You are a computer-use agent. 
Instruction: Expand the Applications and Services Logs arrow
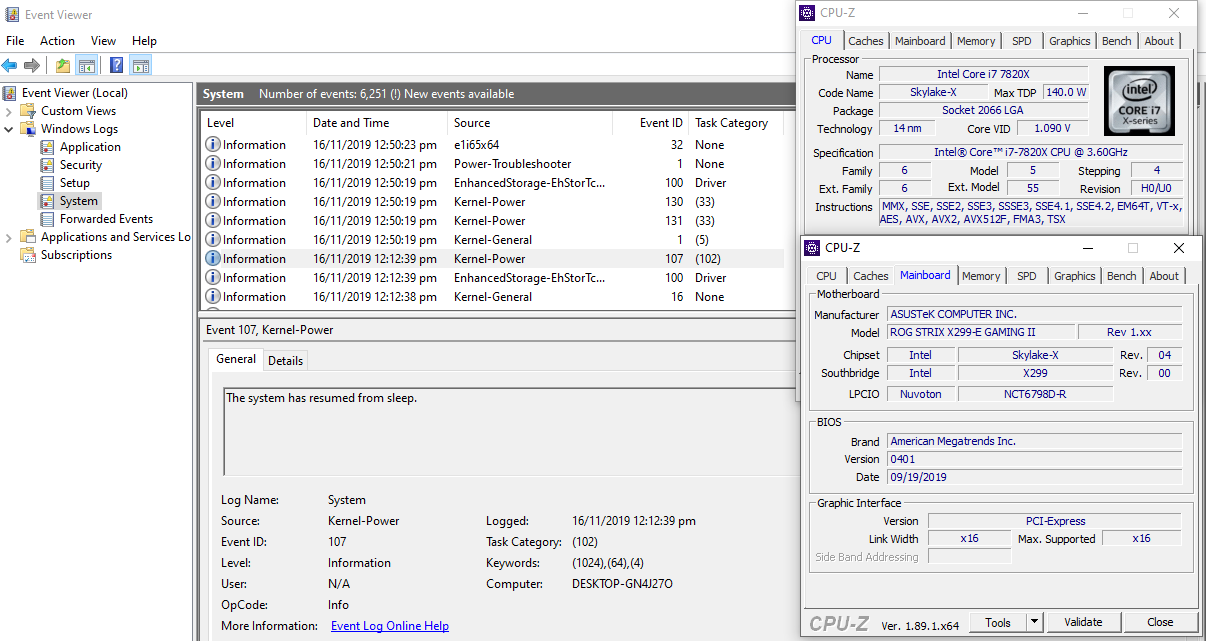pyautogui.click(x=9, y=237)
